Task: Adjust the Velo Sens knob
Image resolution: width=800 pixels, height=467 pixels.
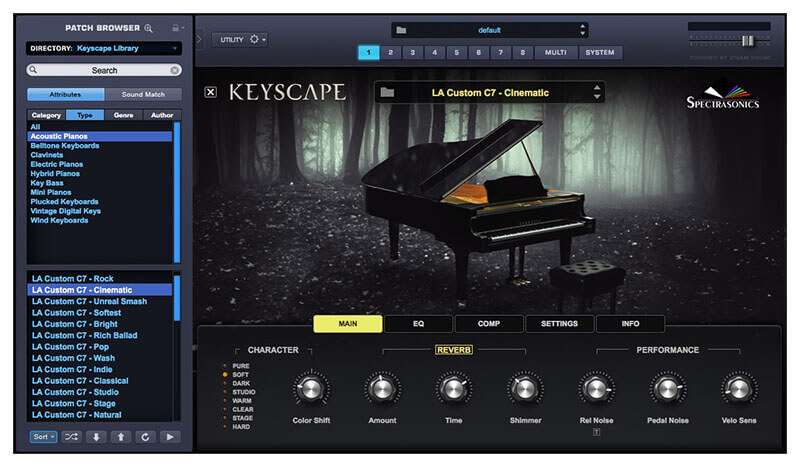Action: tap(739, 390)
